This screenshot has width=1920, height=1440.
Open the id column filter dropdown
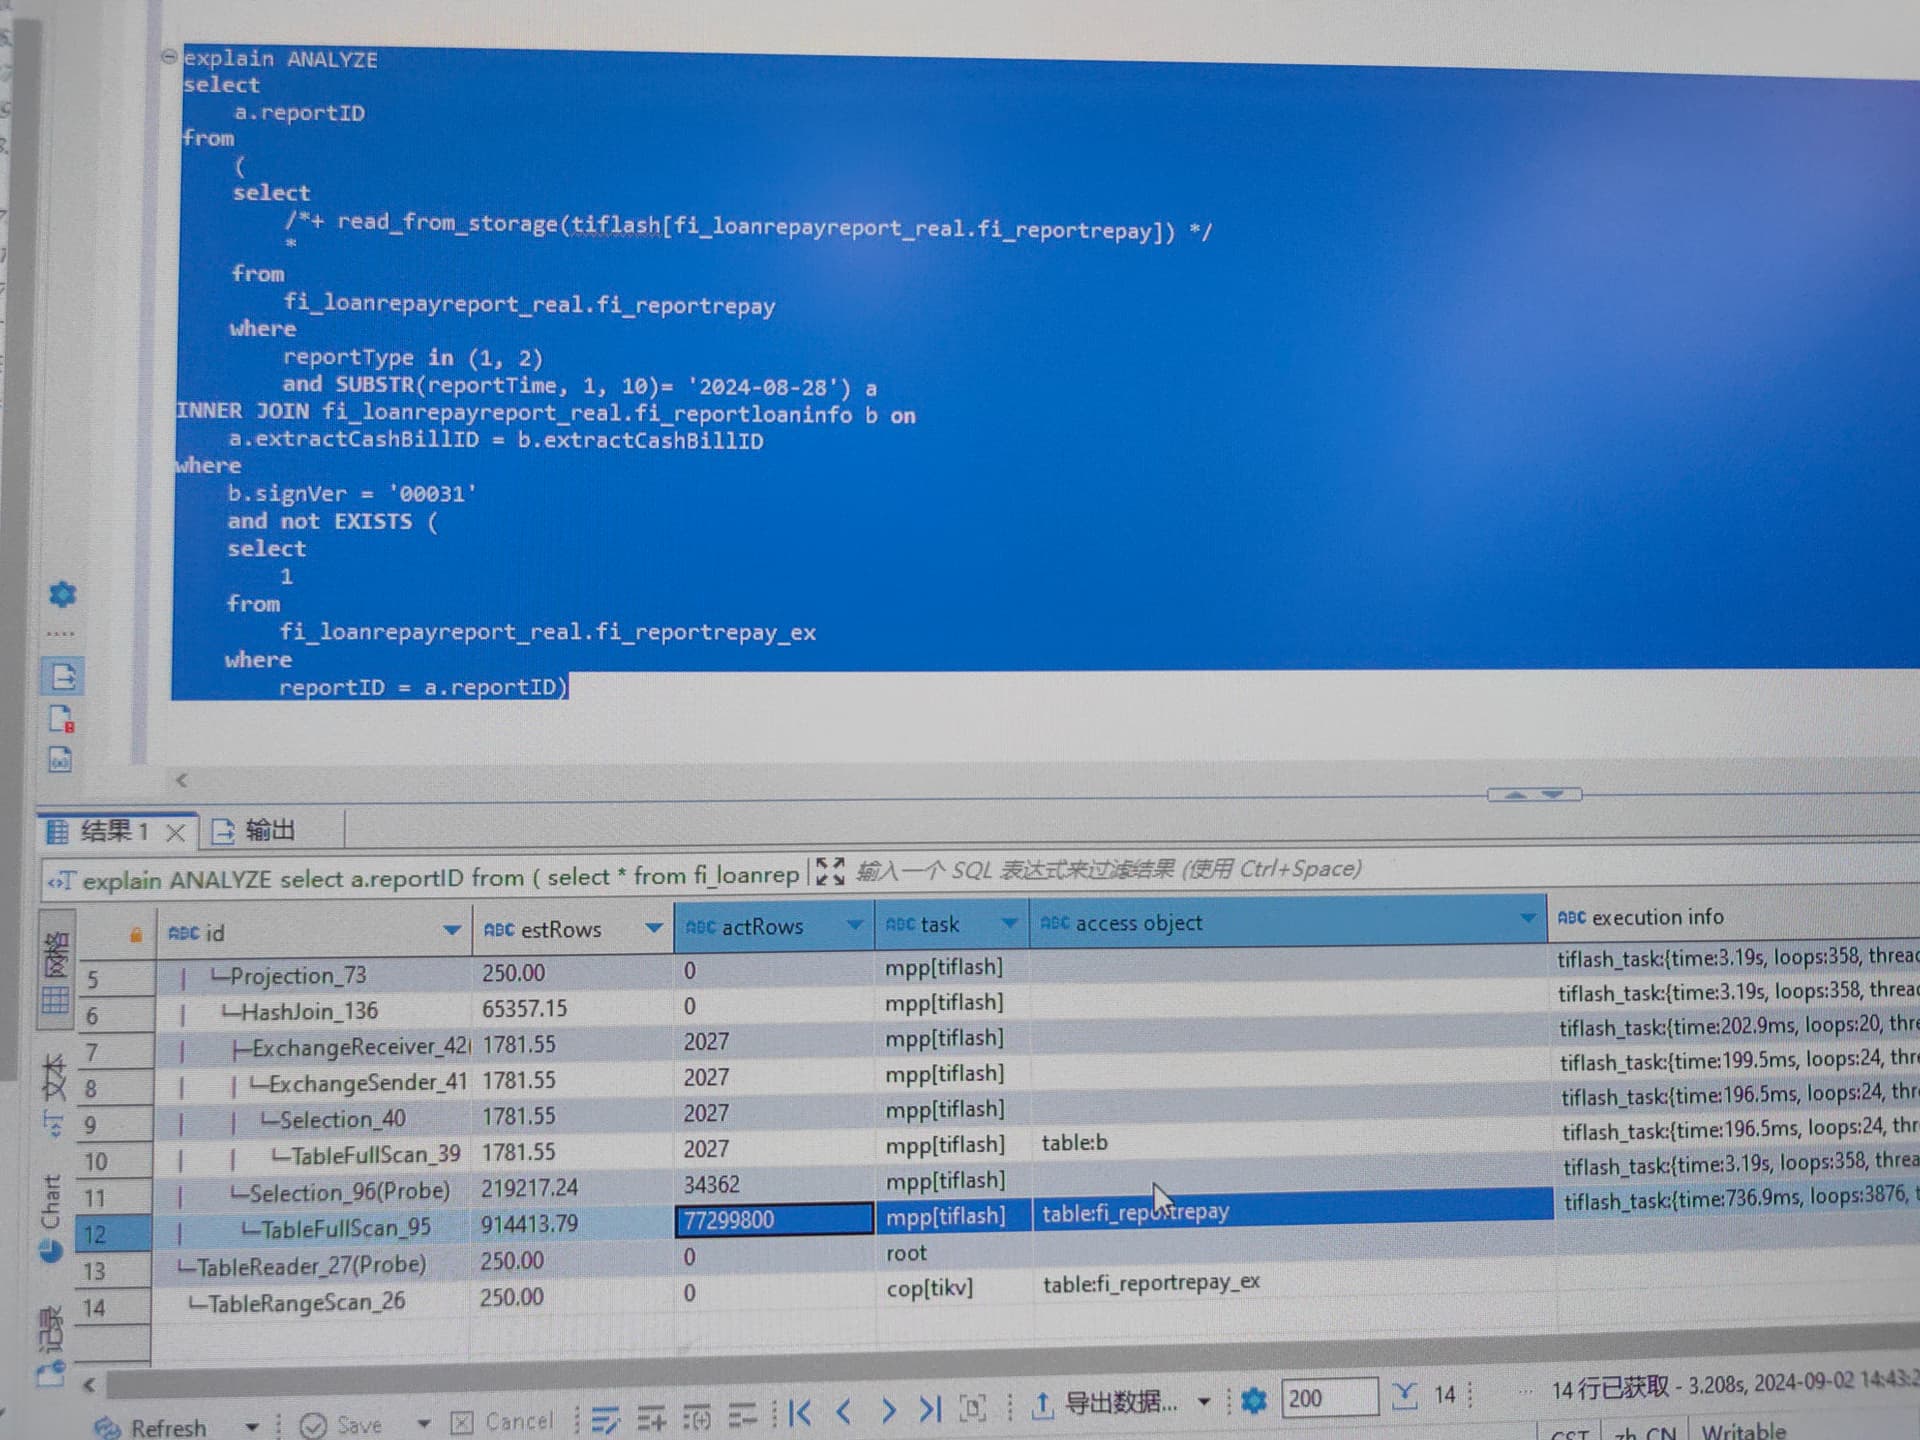452,931
